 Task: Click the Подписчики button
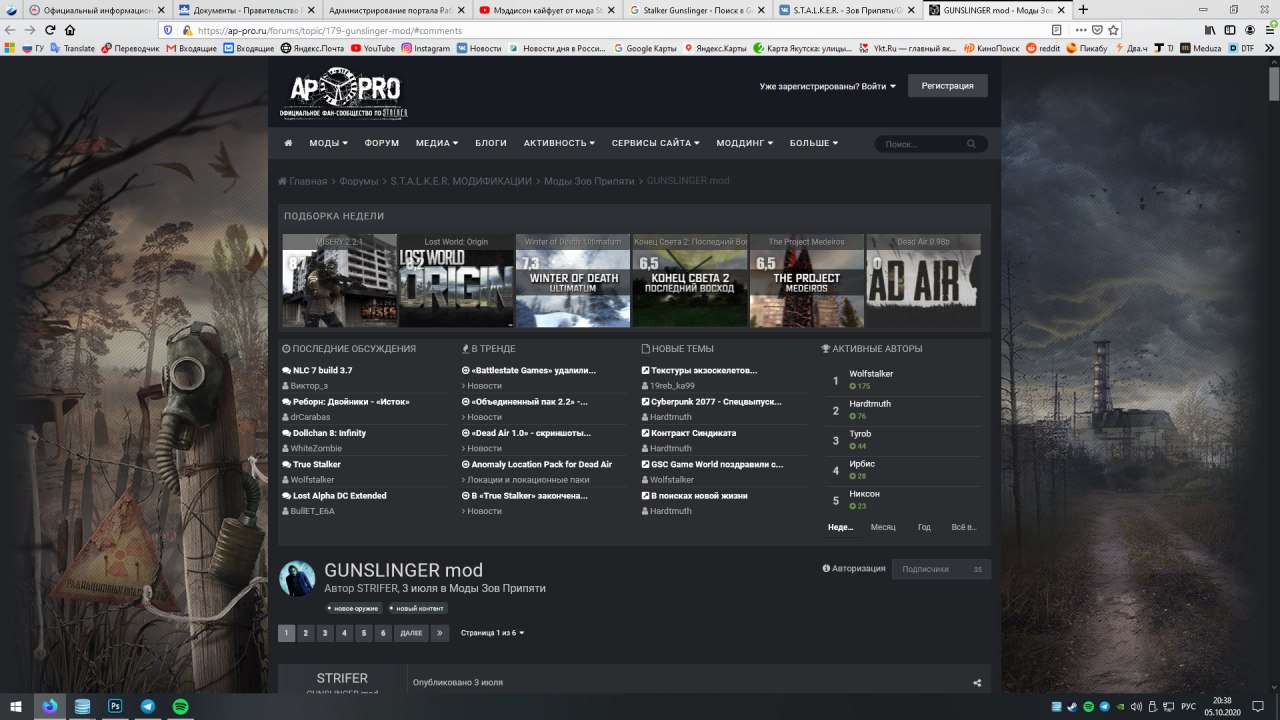click(x=941, y=568)
